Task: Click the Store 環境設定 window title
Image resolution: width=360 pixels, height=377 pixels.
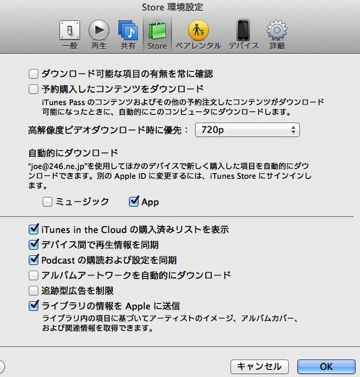Action: tap(172, 7)
